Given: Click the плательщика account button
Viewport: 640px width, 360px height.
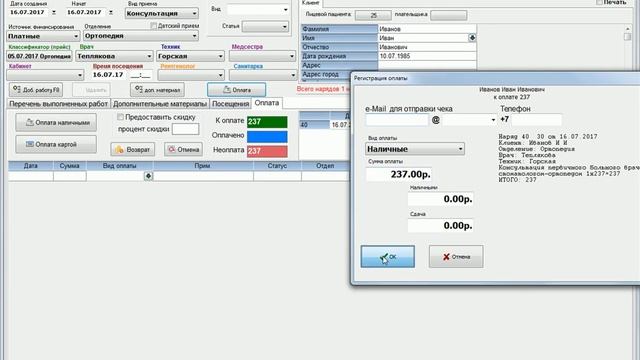Looking at the screenshot, I should pyautogui.click(x=449, y=15).
